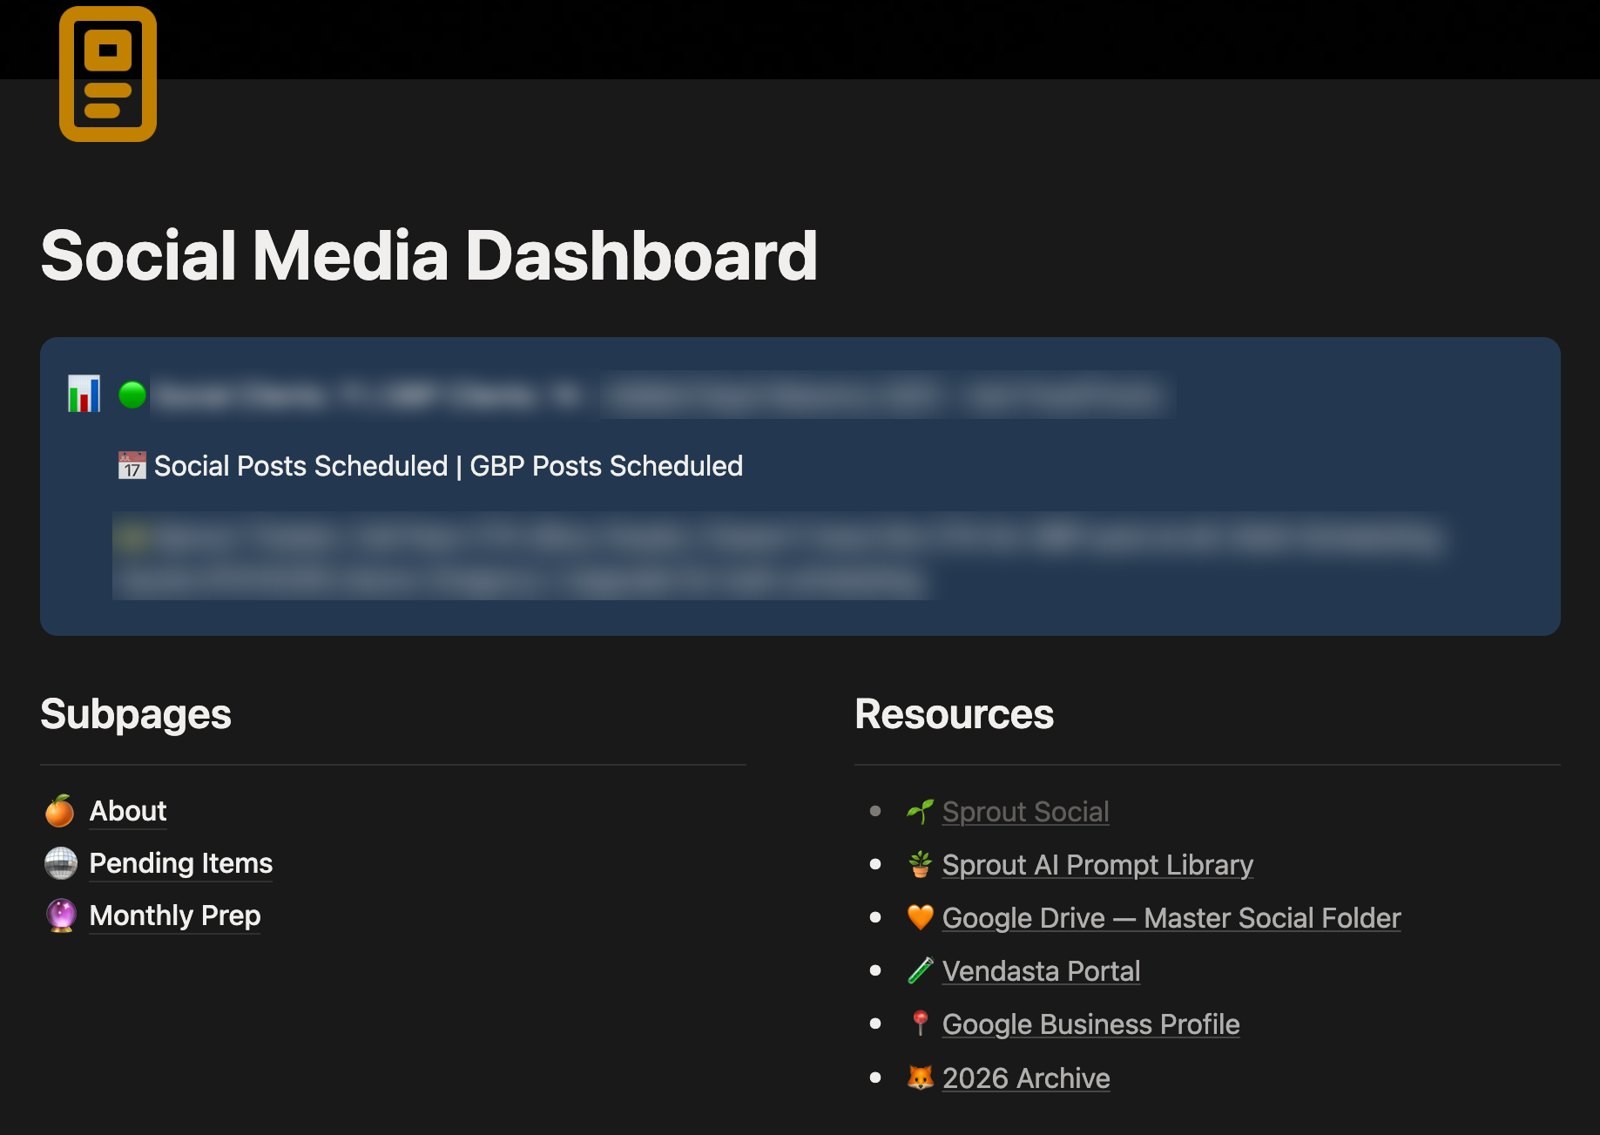This screenshot has width=1600, height=1135.
Task: Open the Sprout Social link
Action: click(x=1025, y=811)
